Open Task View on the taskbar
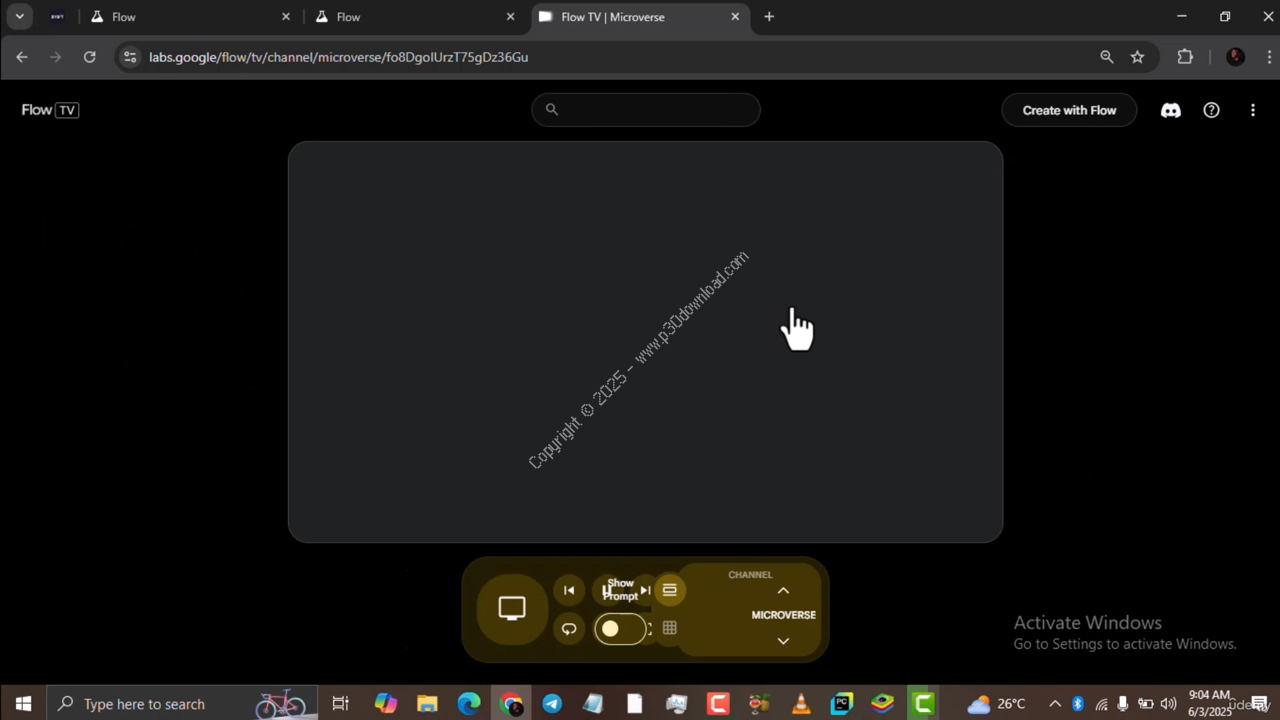The width and height of the screenshot is (1280, 720). tap(341, 704)
